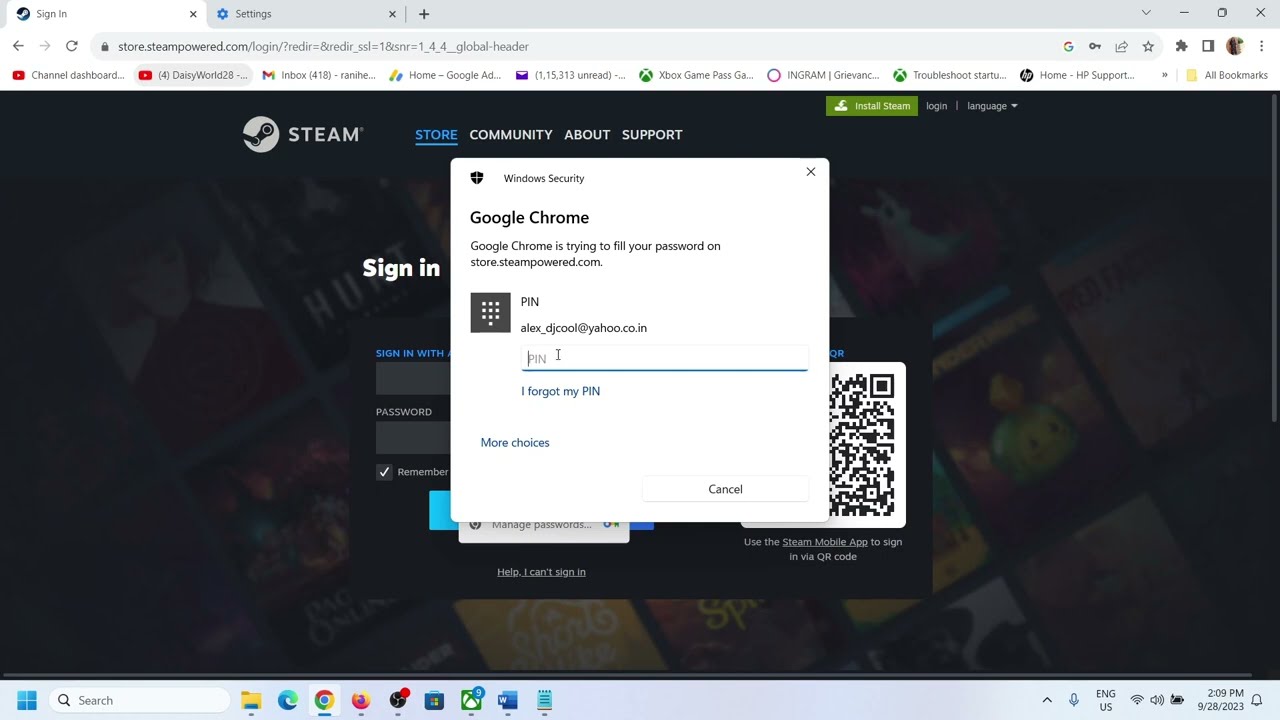This screenshot has width=1280, height=720.
Task: Click the Google icon in the address bar
Action: pyautogui.click(x=1068, y=46)
